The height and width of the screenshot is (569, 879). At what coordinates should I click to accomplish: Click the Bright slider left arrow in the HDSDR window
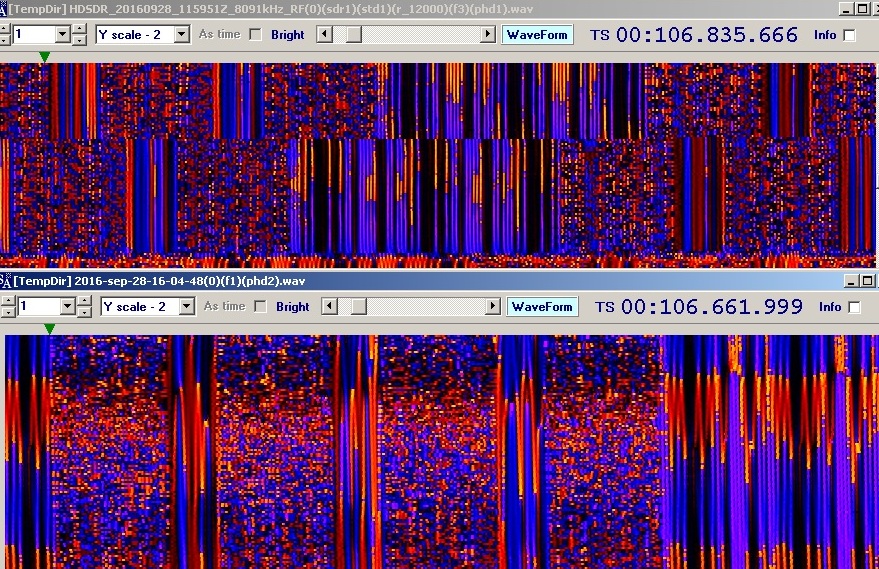point(324,35)
